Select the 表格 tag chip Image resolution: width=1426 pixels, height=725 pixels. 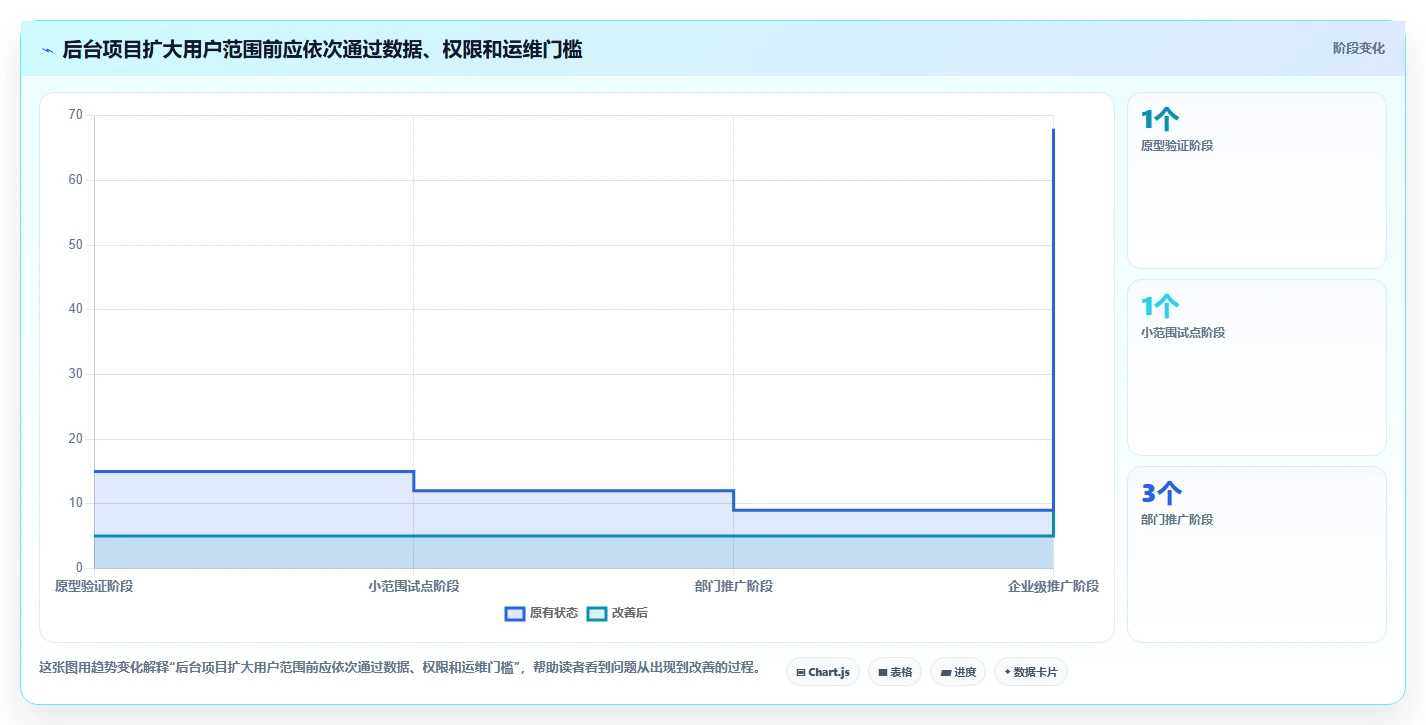click(895, 672)
